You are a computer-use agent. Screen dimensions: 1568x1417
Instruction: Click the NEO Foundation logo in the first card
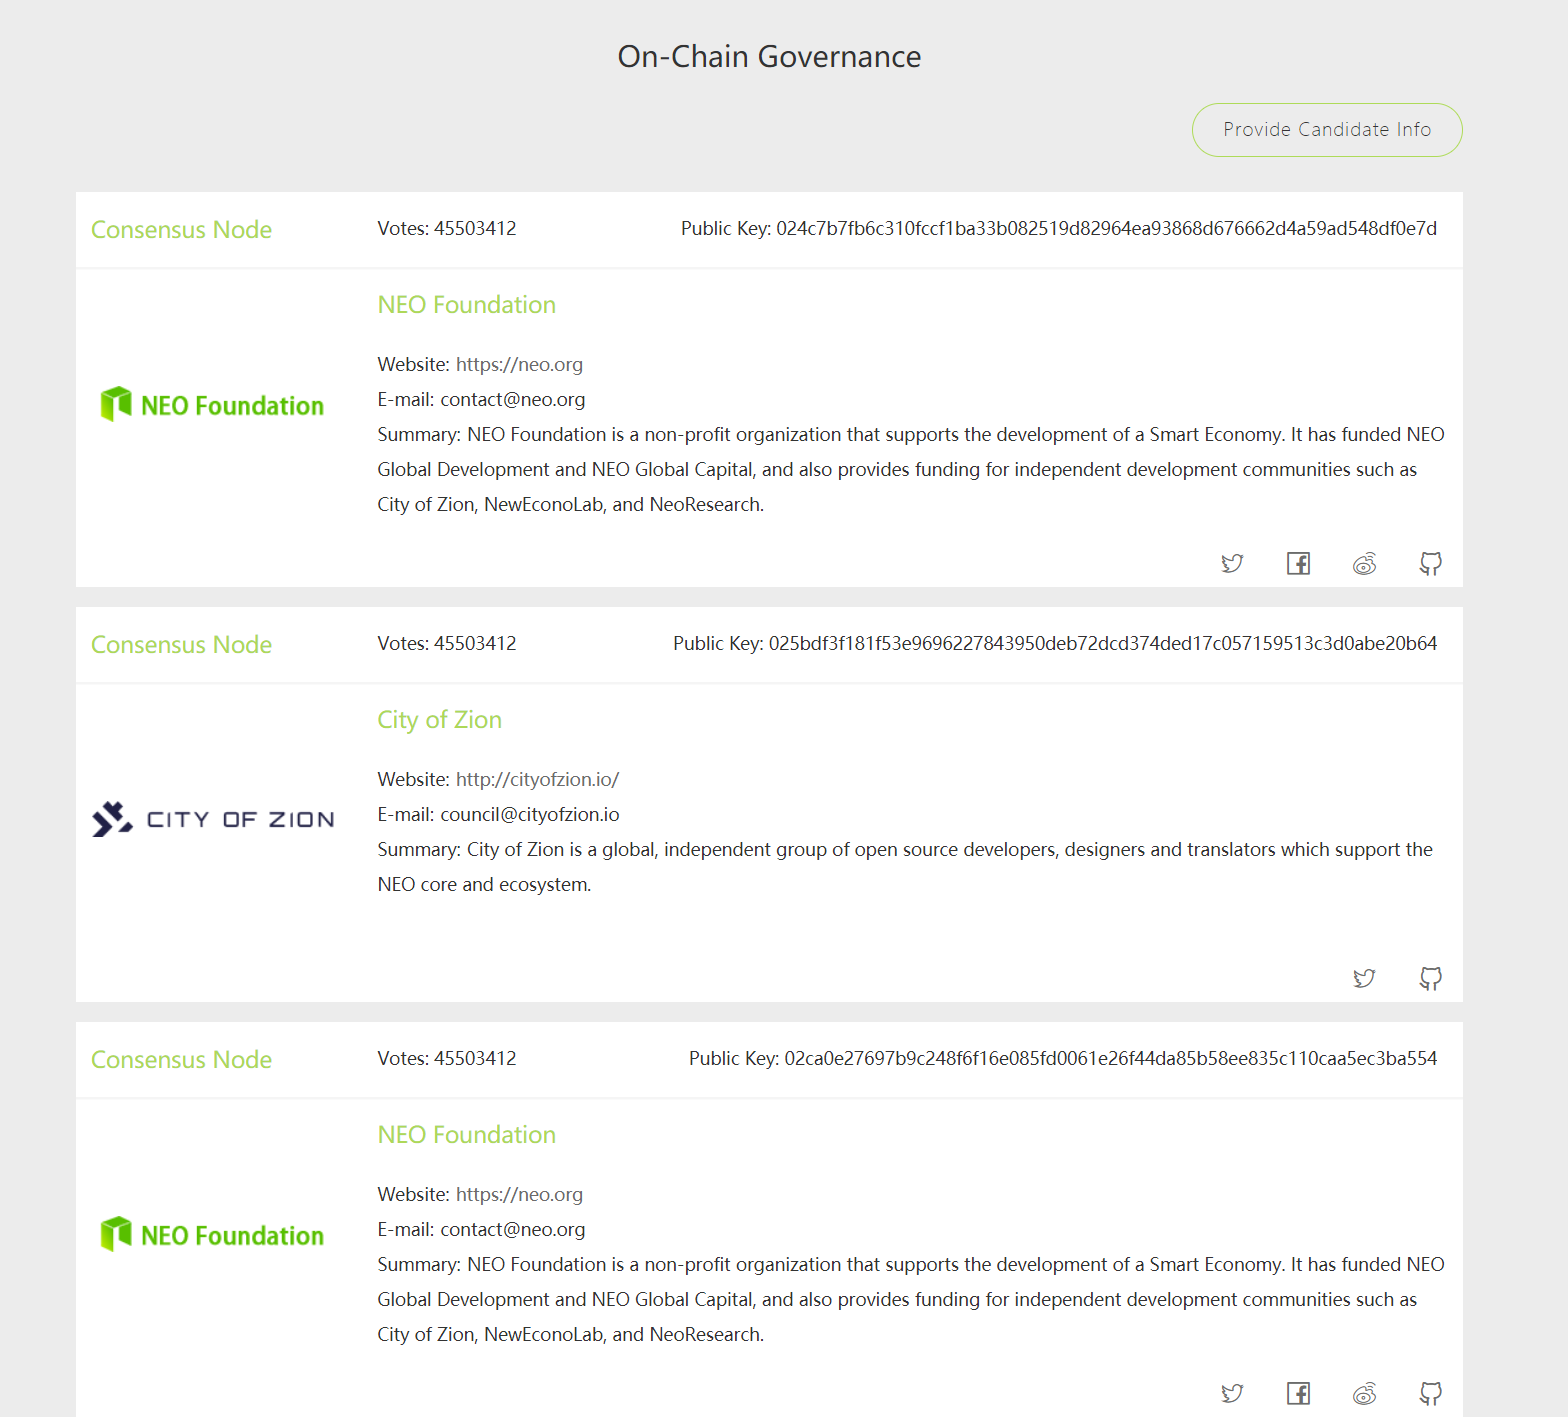tap(212, 405)
